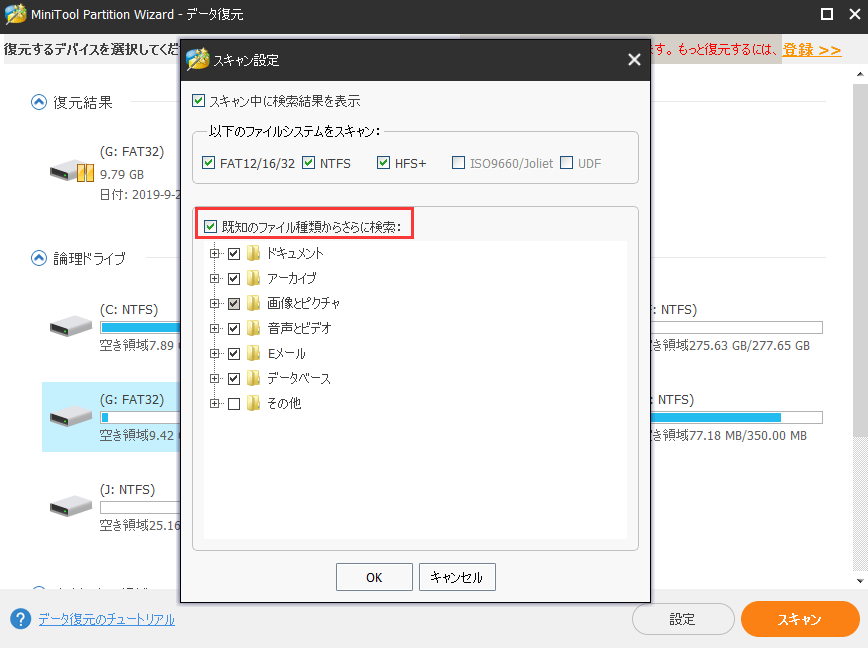
Task: Click the 空き領域275.63 GB/277.65 GB text
Action: coord(730,346)
